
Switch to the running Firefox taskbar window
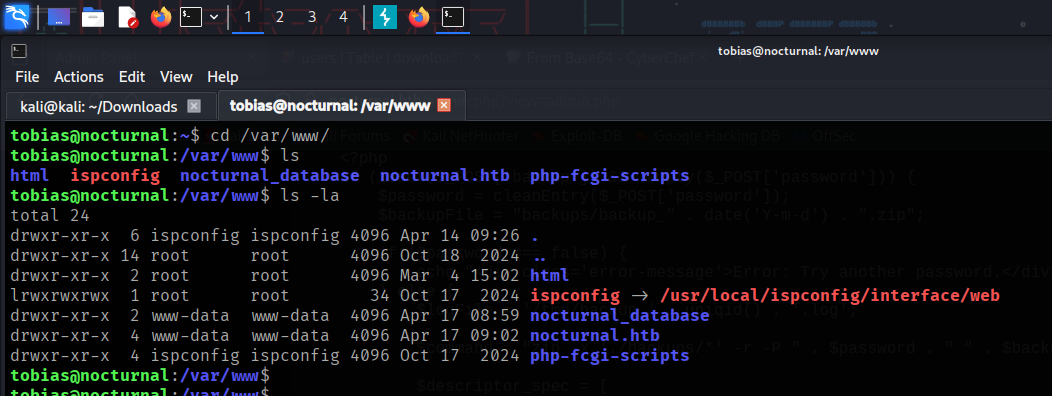coord(419,17)
